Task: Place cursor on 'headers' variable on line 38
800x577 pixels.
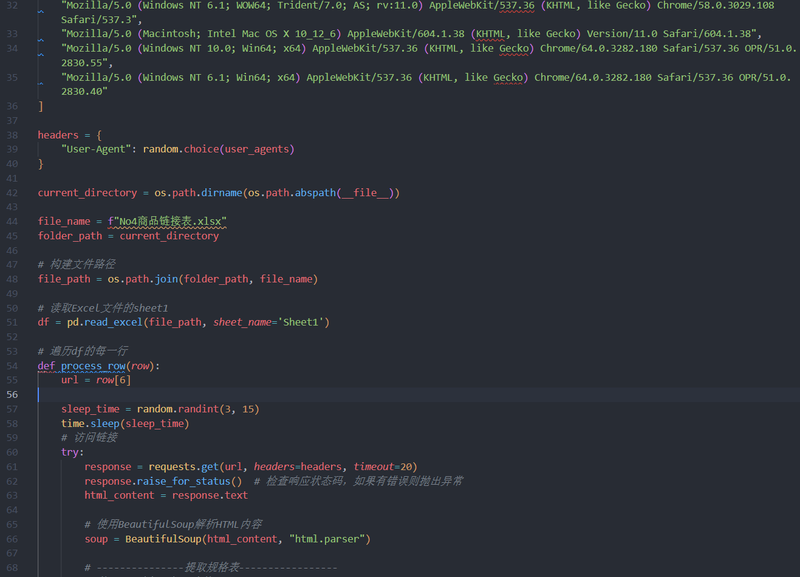Action: [x=58, y=135]
